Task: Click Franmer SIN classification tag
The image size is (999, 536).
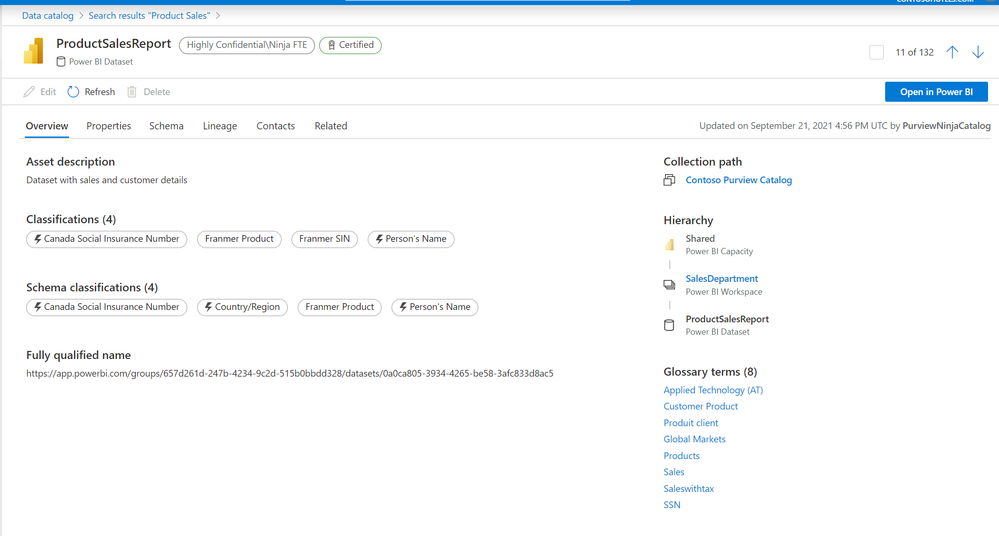Action: tap(324, 239)
